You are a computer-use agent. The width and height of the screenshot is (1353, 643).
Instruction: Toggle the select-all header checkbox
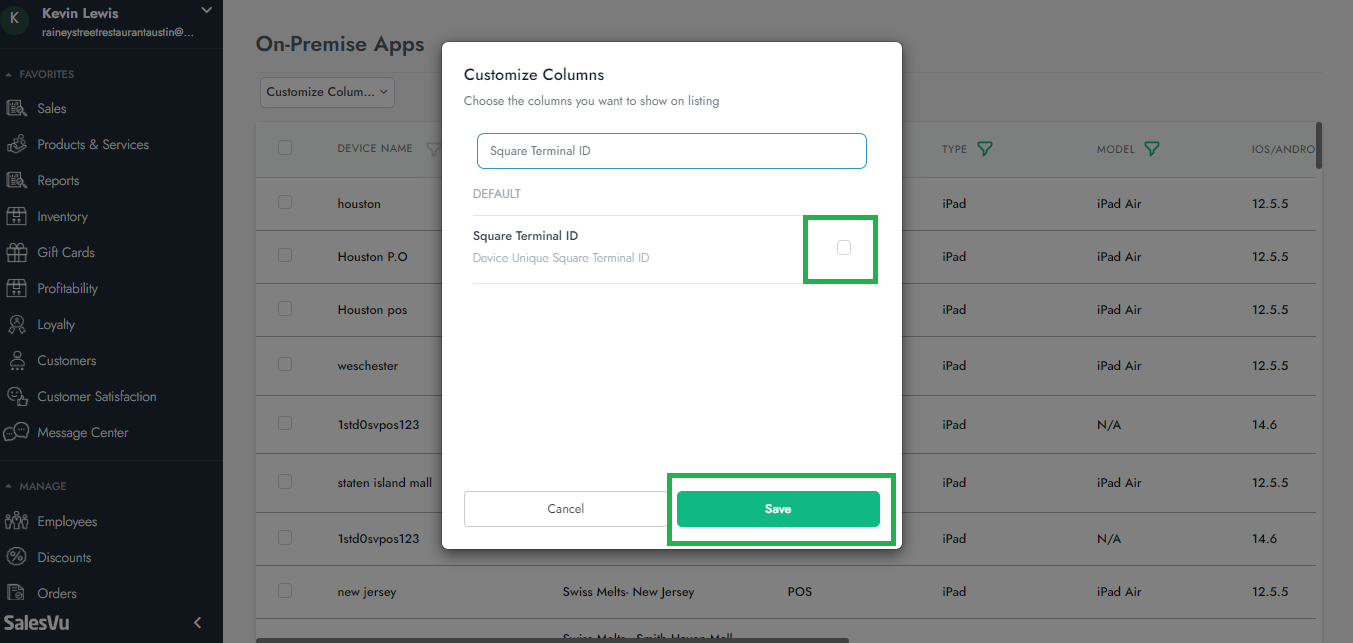(285, 148)
